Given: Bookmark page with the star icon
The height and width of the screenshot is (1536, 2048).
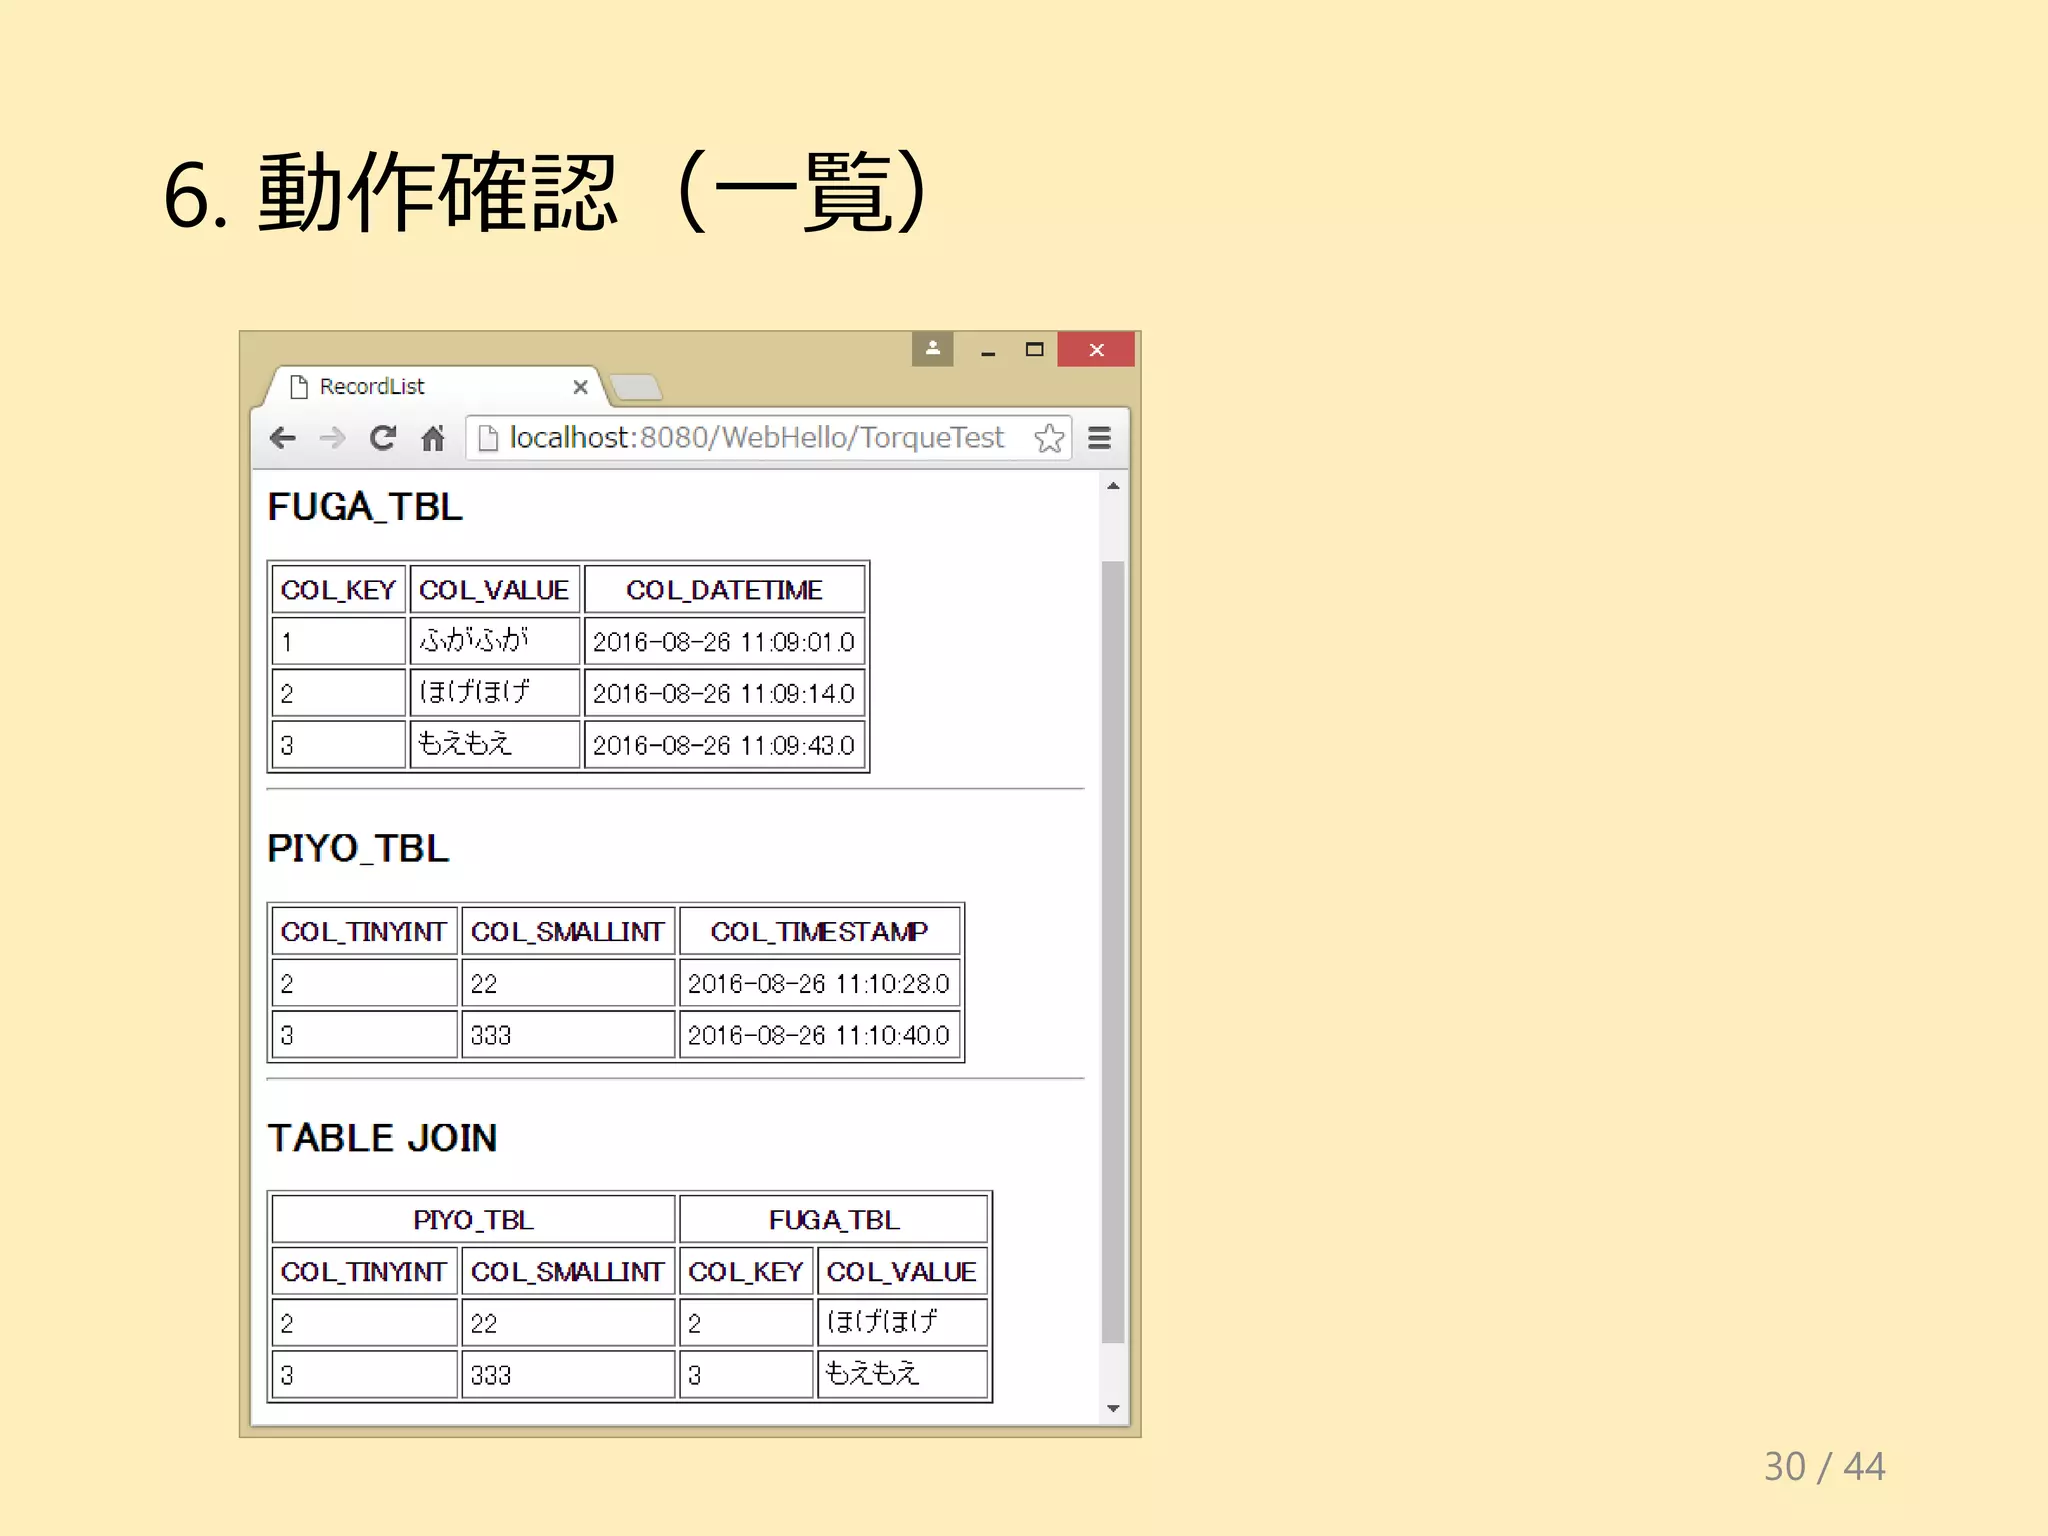Looking at the screenshot, I should (x=1048, y=438).
